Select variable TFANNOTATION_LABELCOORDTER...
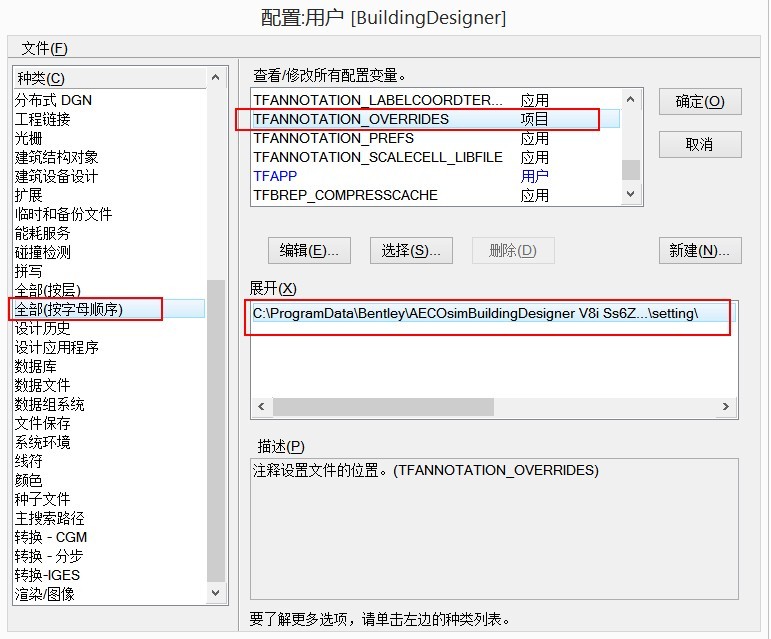The width and height of the screenshot is (771, 639). [436, 100]
